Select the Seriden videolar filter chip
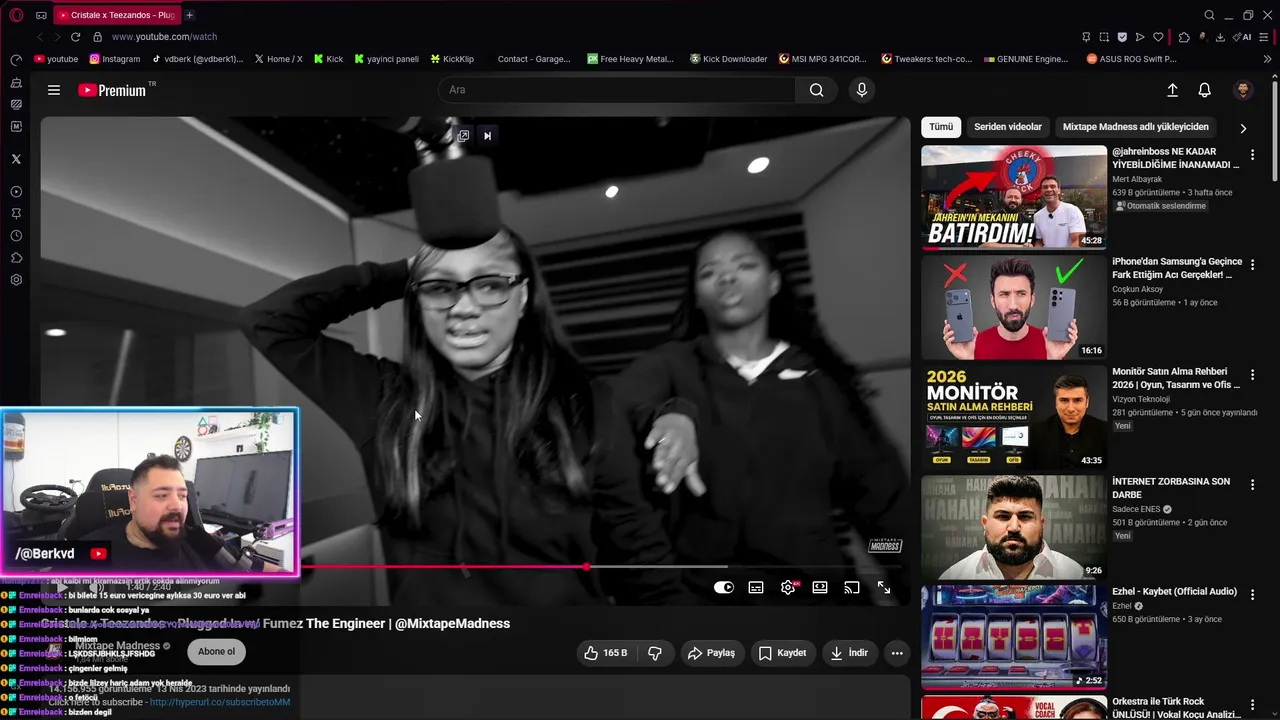This screenshot has width=1280, height=720. coord(1008,127)
